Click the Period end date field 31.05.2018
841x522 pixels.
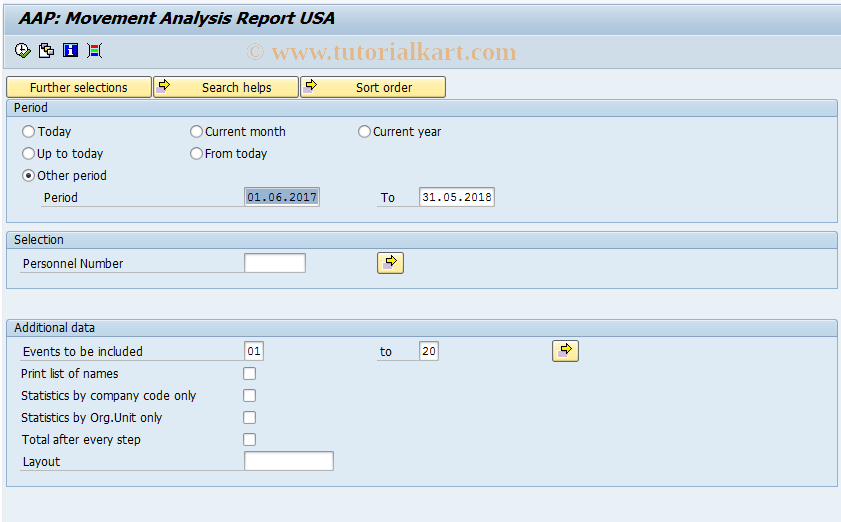coord(457,197)
